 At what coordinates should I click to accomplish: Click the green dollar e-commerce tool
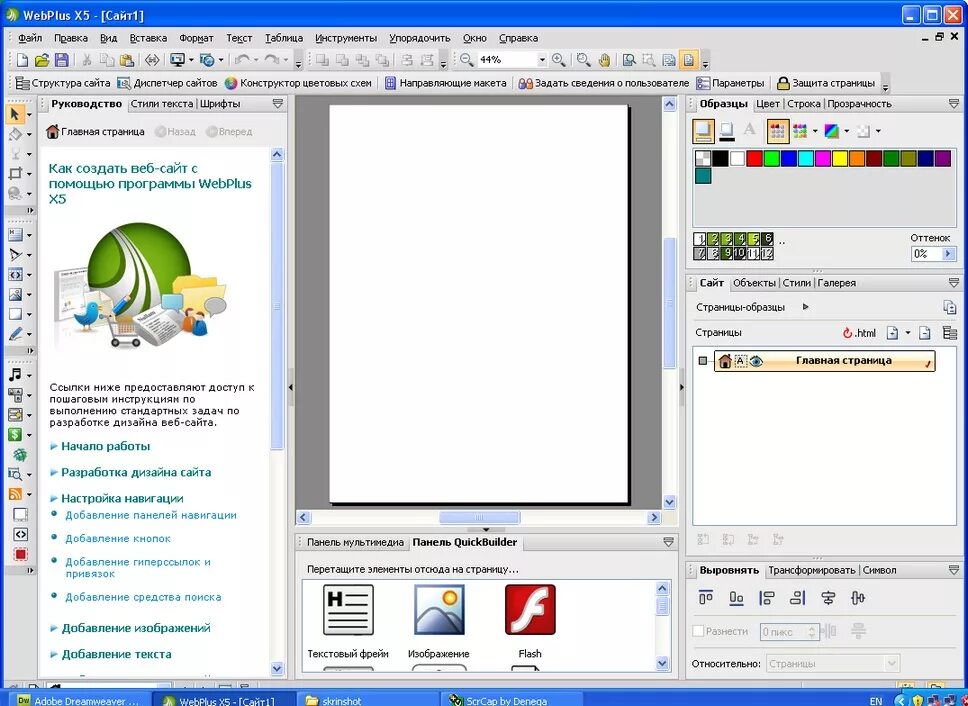pyautogui.click(x=15, y=434)
